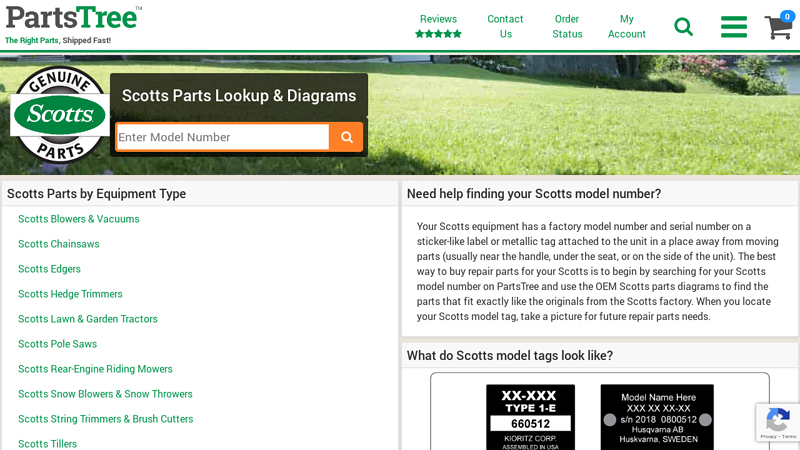
Task: Open the reCAPTCHA Terms link
Action: [789, 437]
